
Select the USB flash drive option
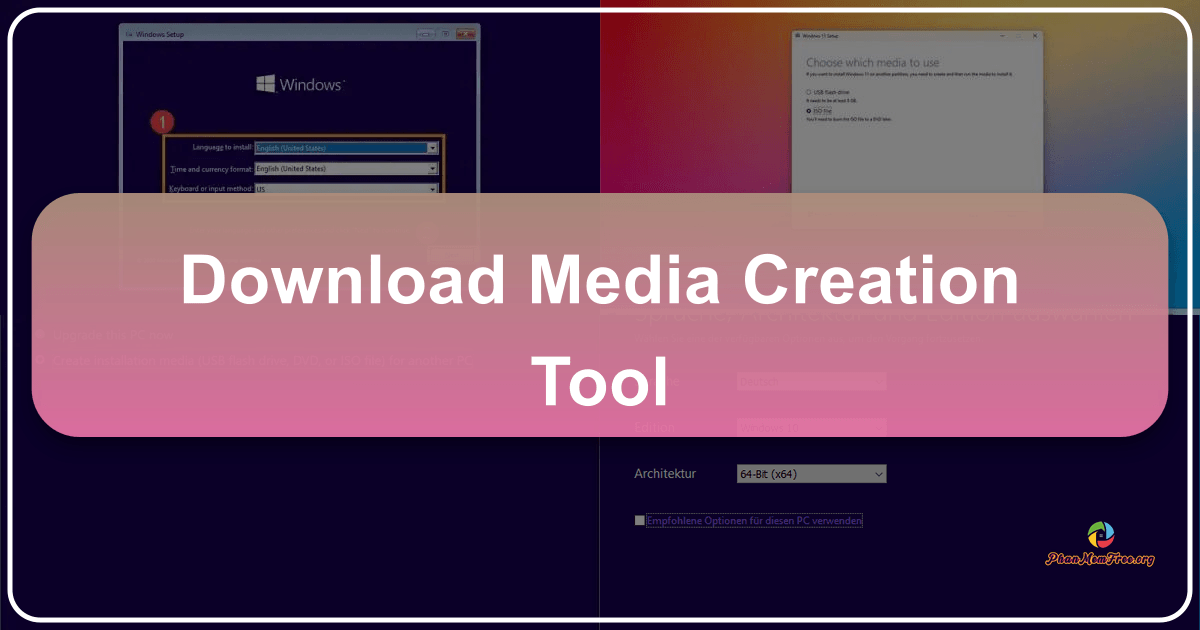click(808, 91)
